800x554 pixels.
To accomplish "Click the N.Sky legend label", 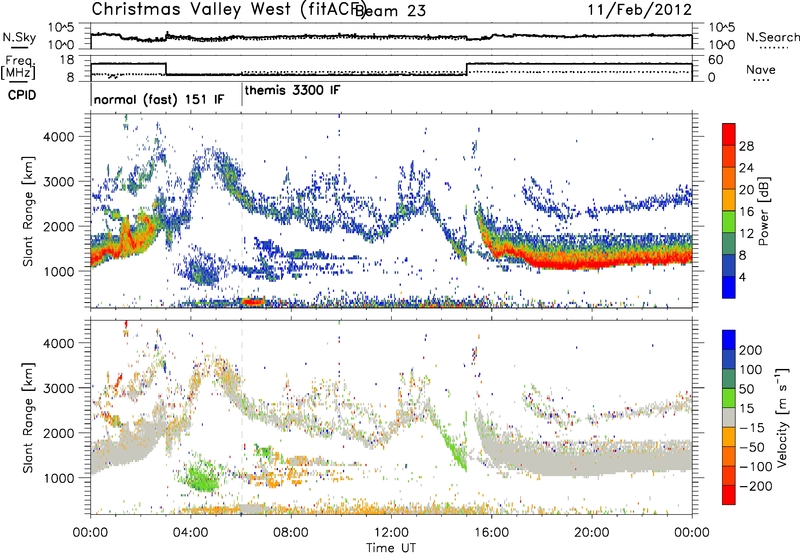I will (x=19, y=37).
